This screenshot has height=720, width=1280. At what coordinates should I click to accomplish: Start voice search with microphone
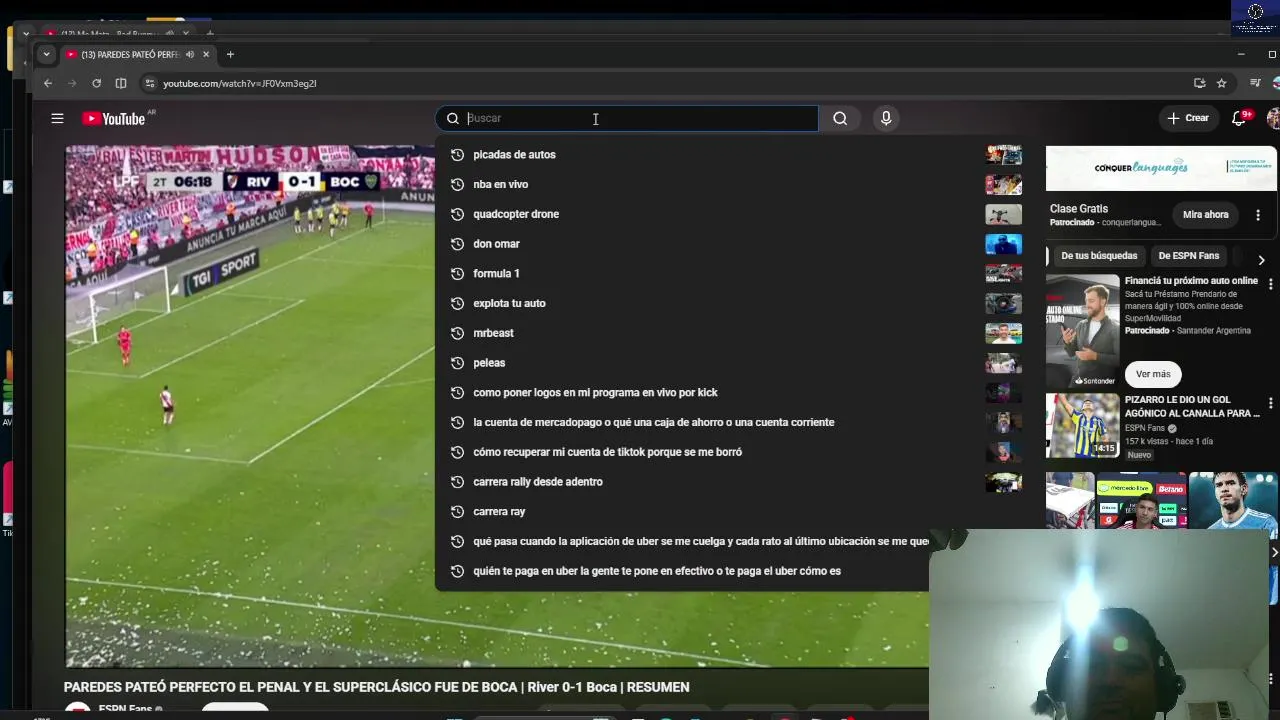[886, 118]
